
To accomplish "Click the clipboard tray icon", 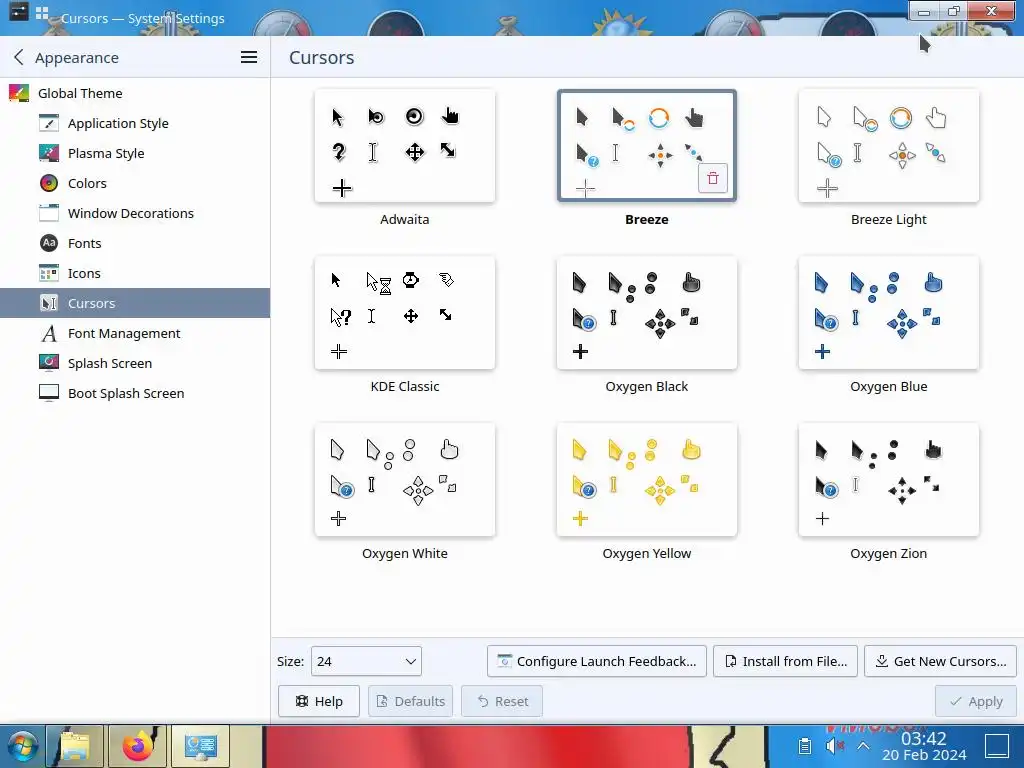I will [805, 746].
